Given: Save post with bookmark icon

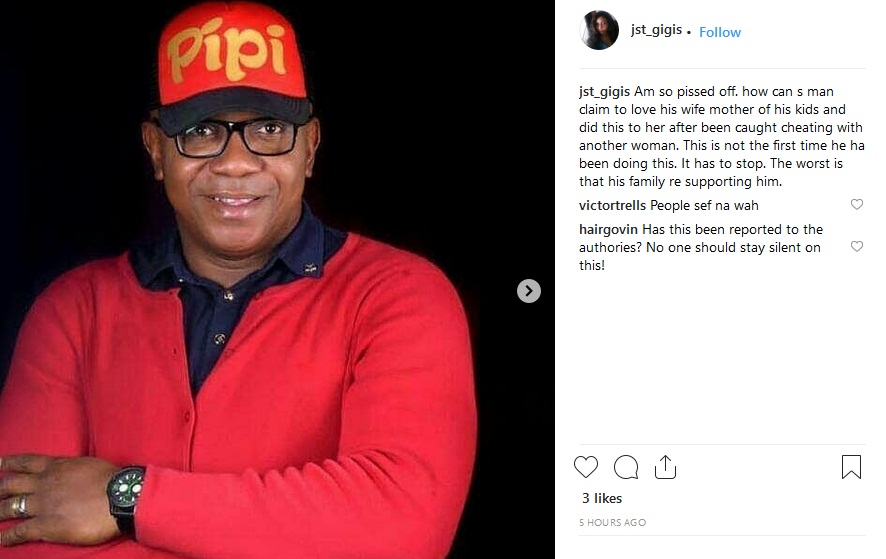Looking at the screenshot, I should [x=851, y=467].
